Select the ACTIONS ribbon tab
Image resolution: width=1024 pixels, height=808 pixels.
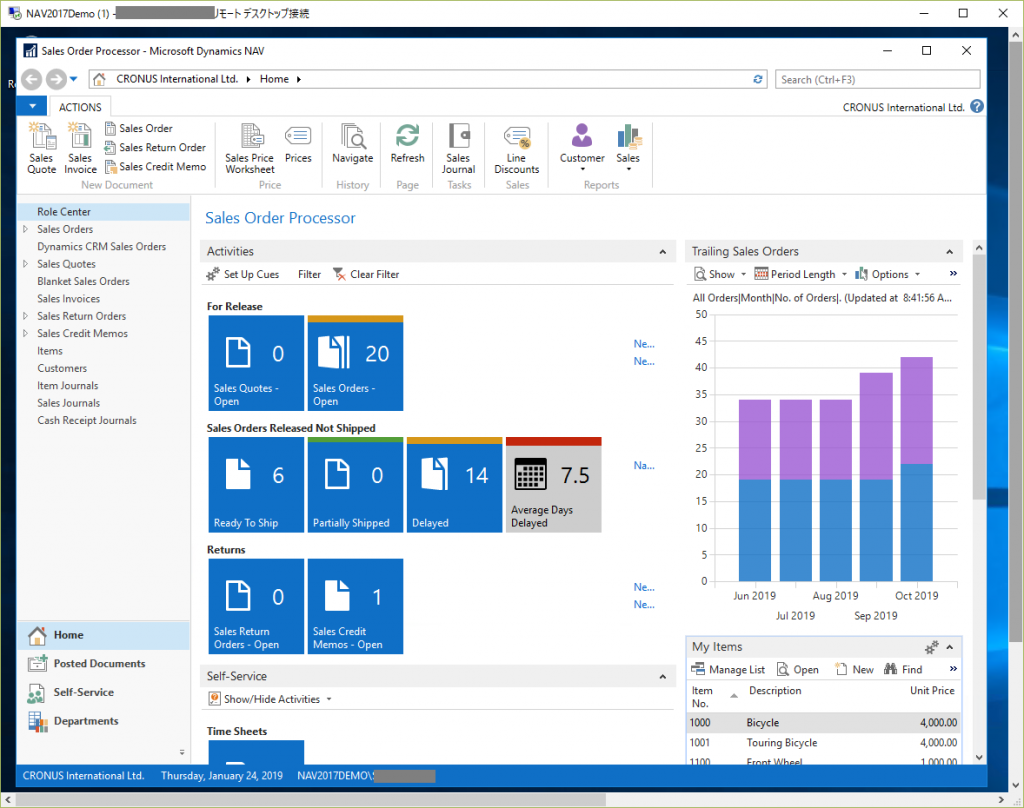click(x=80, y=107)
